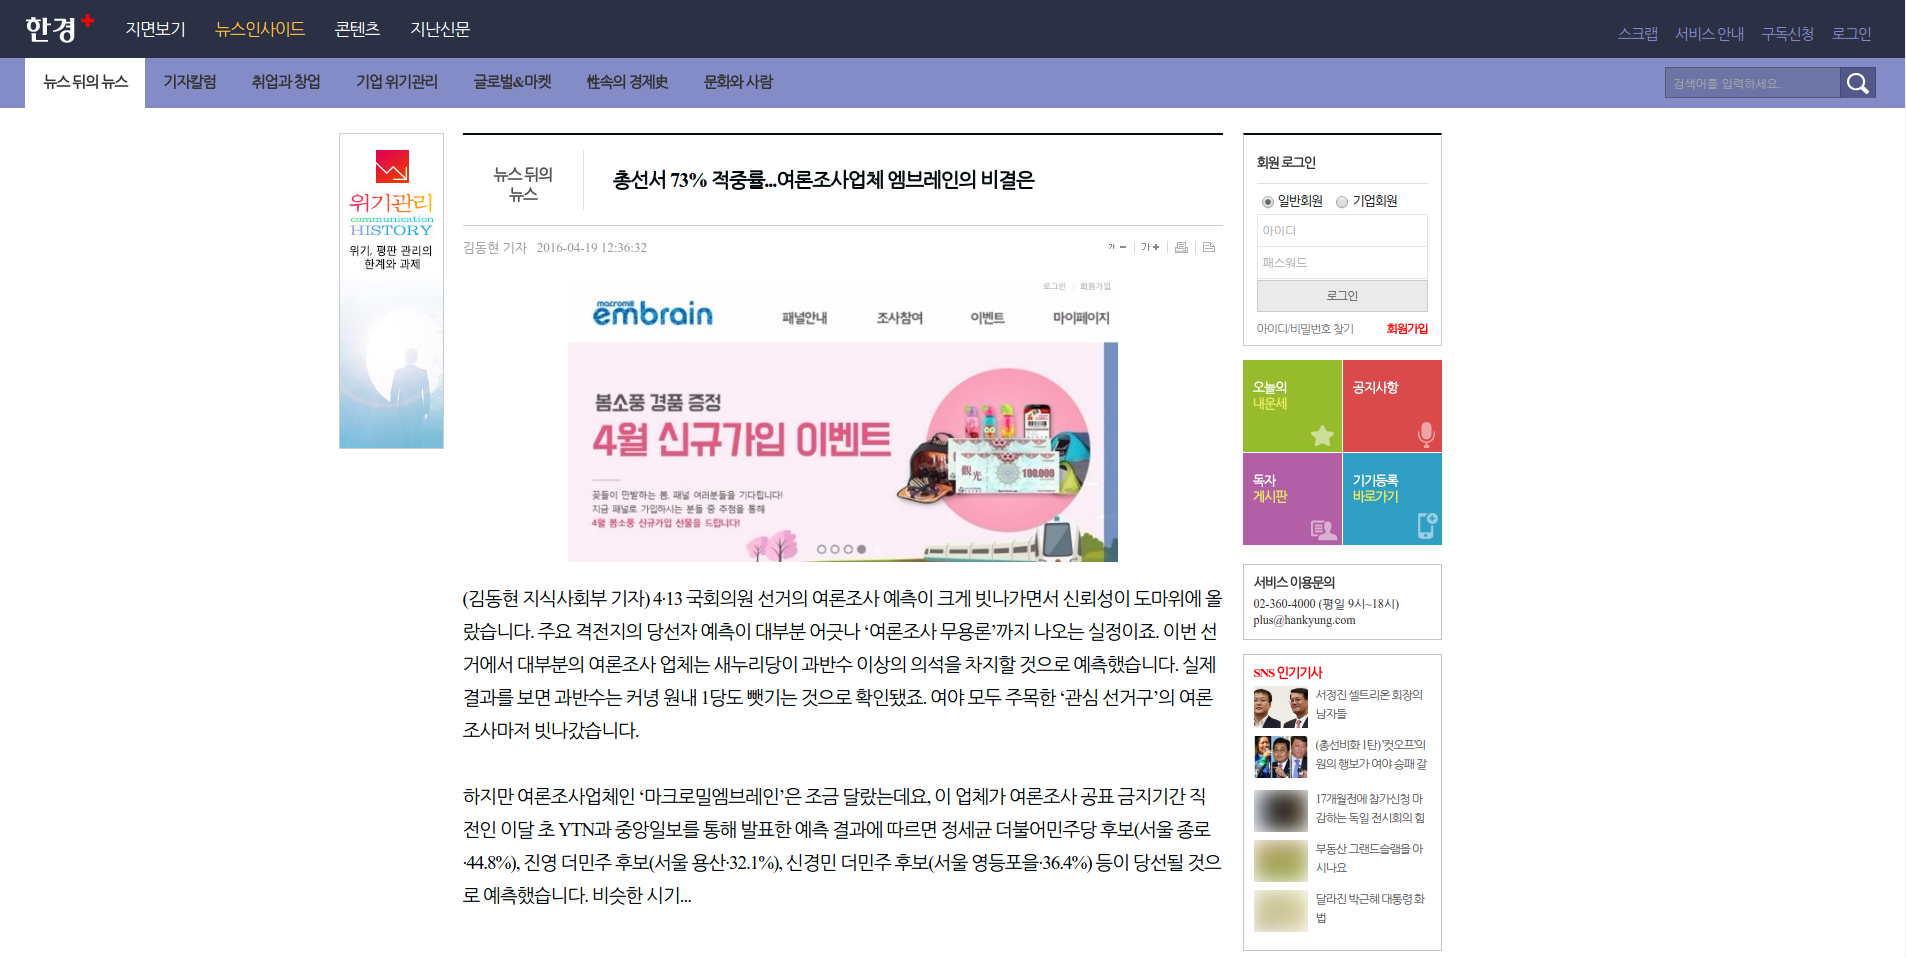Screen dimensions: 1906x958
Task: Open the 콘텐츠 top menu
Action: click(357, 29)
